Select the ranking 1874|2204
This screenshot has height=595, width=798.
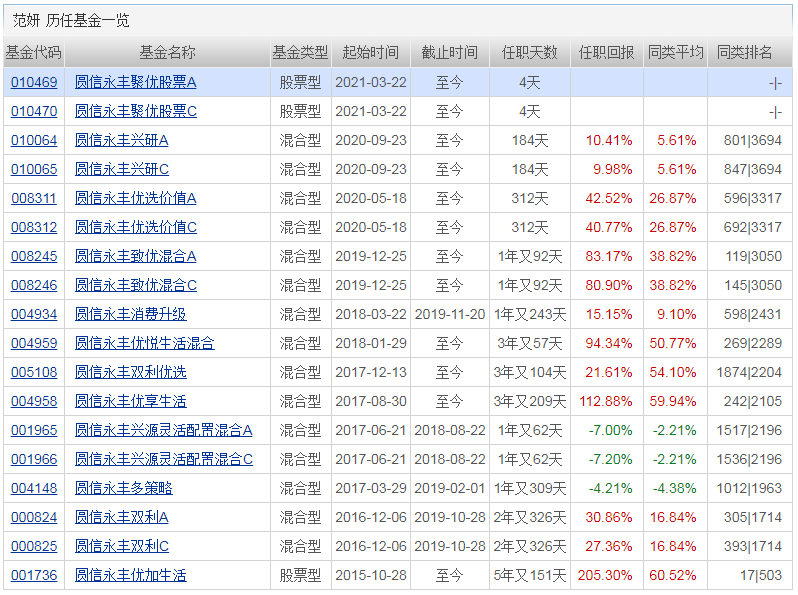pos(749,373)
